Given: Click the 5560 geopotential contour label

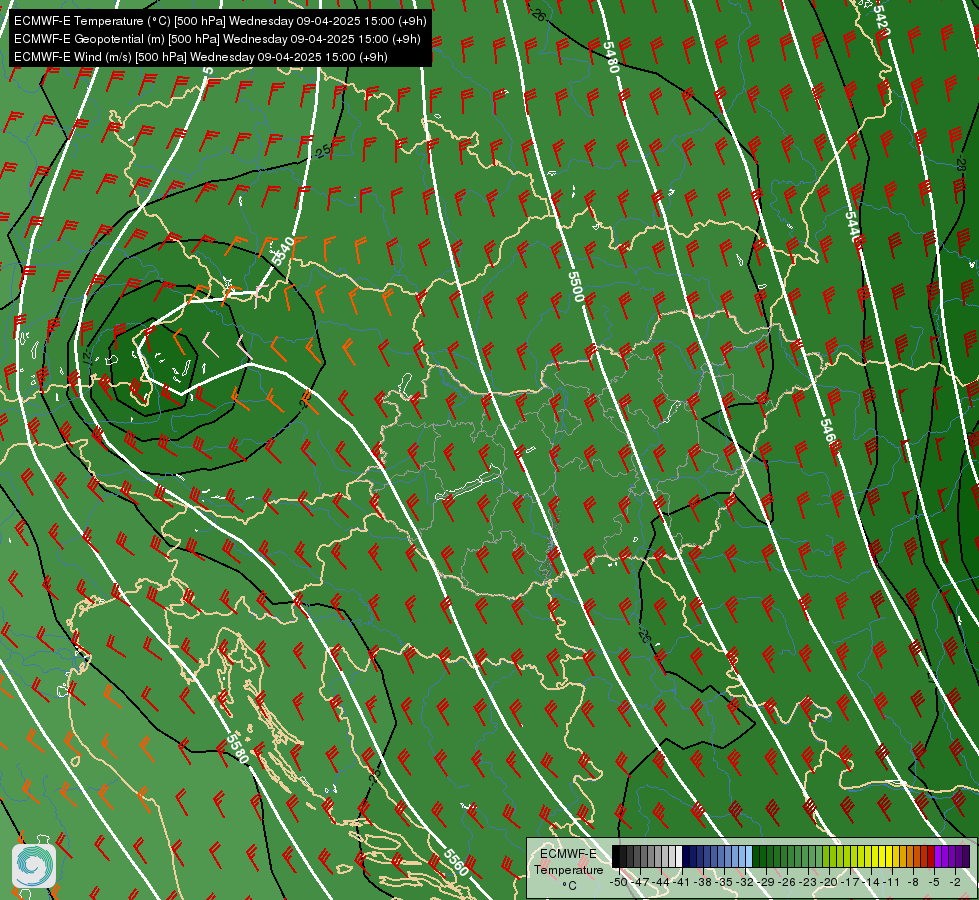Looking at the screenshot, I should point(456,863).
